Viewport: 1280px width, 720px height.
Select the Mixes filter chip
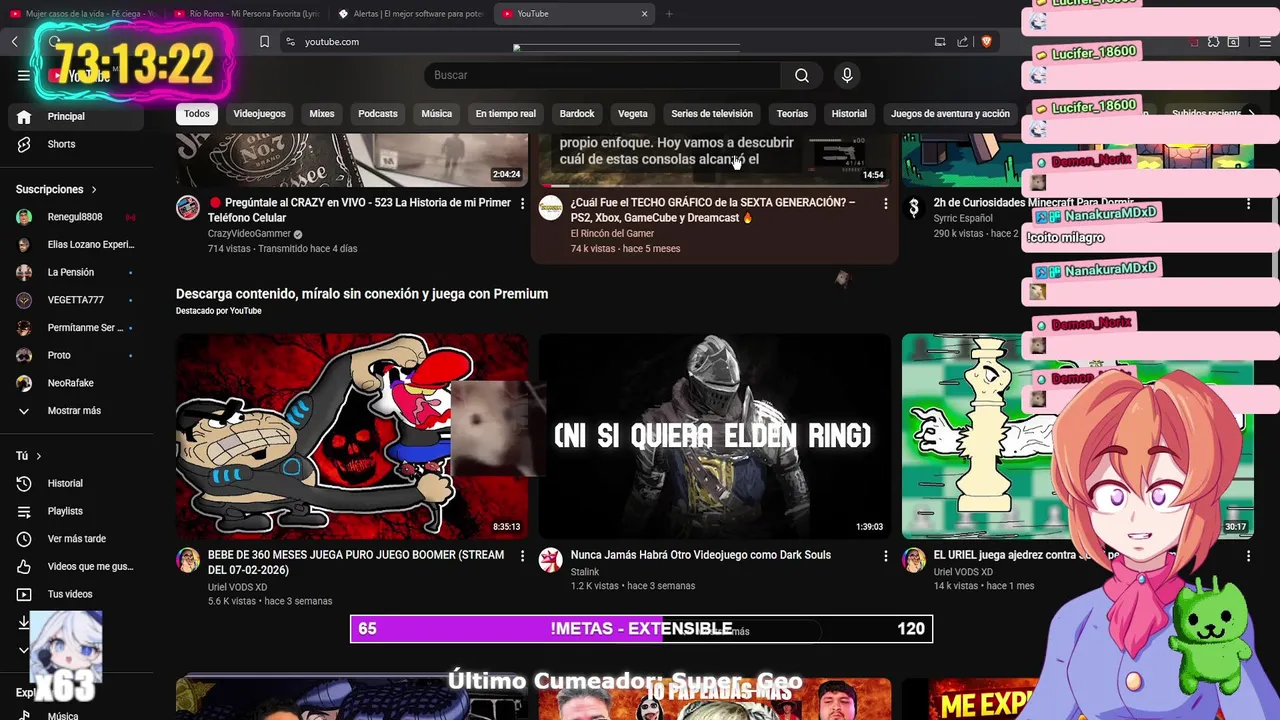pos(322,114)
